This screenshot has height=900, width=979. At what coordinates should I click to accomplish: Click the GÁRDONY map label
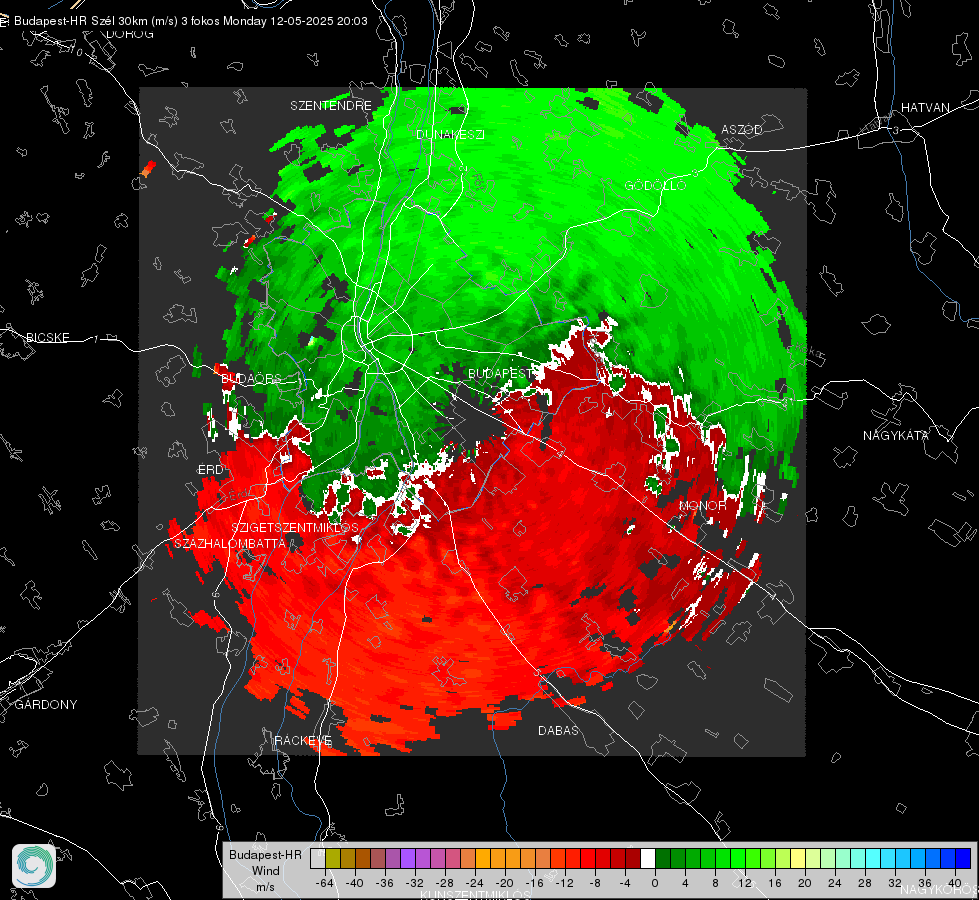click(46, 705)
